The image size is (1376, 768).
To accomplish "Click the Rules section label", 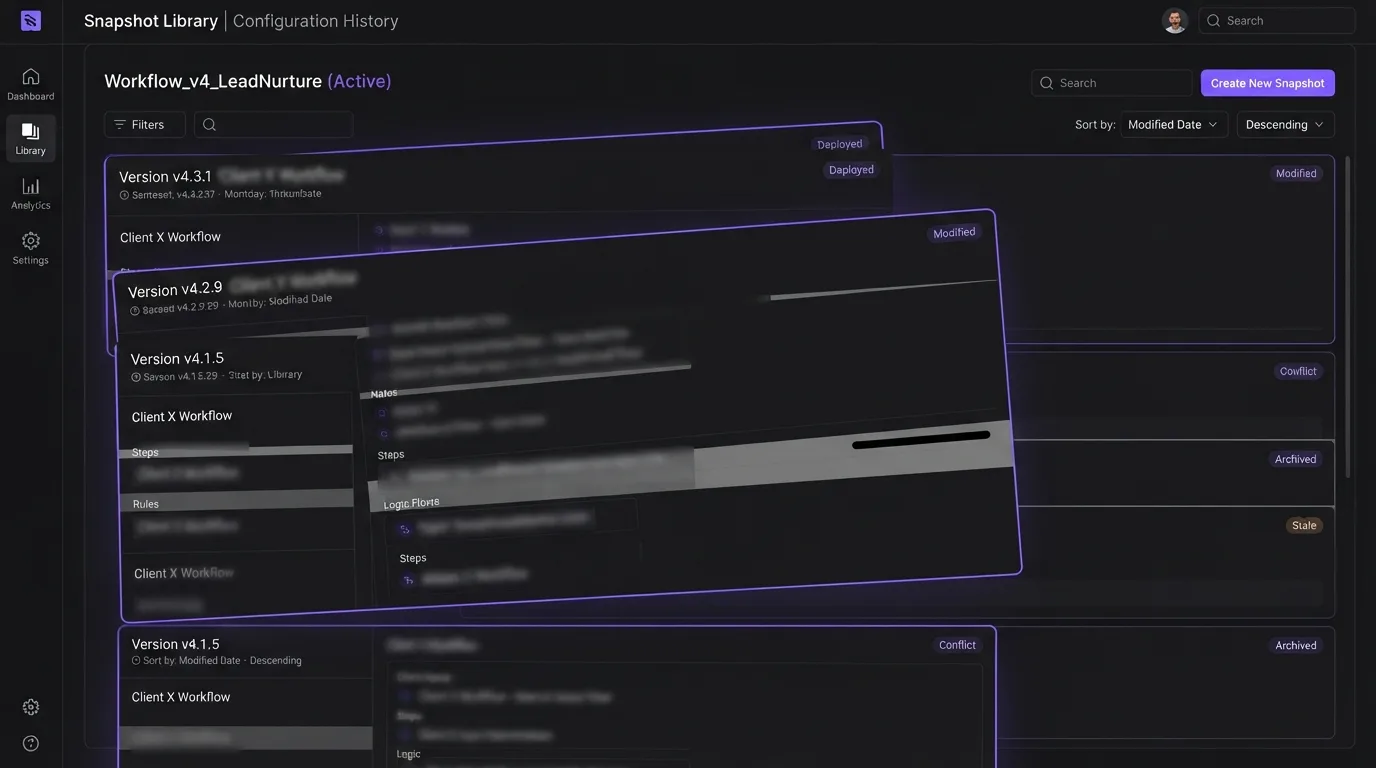I will 146,504.
